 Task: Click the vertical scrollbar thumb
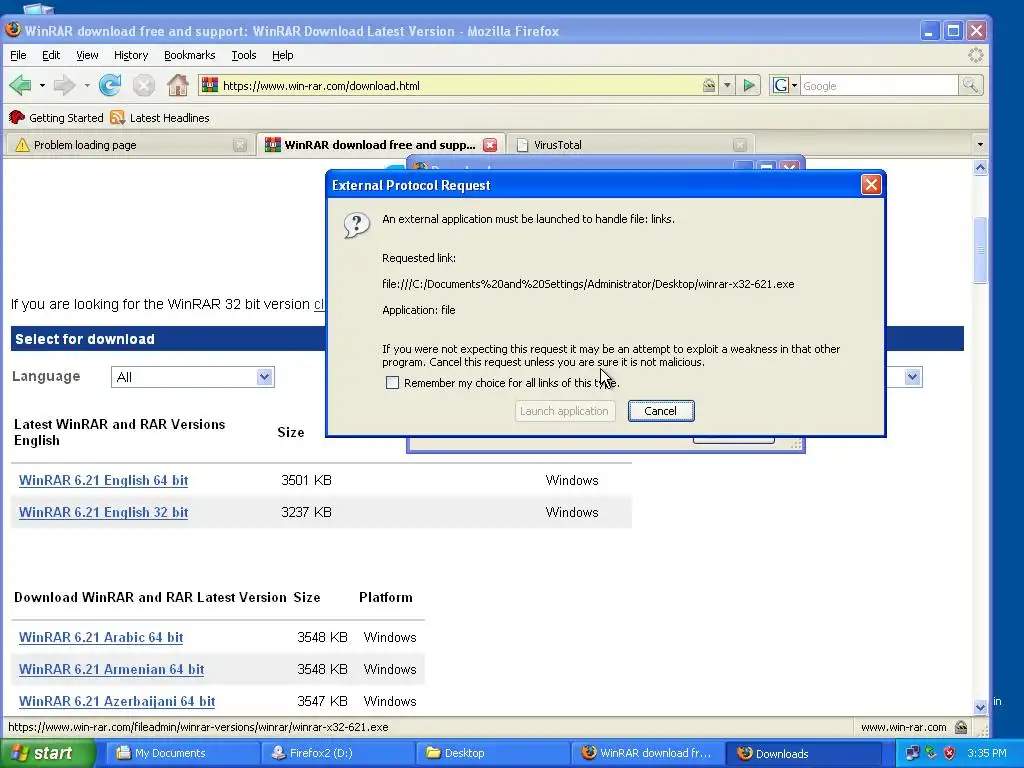click(980, 250)
